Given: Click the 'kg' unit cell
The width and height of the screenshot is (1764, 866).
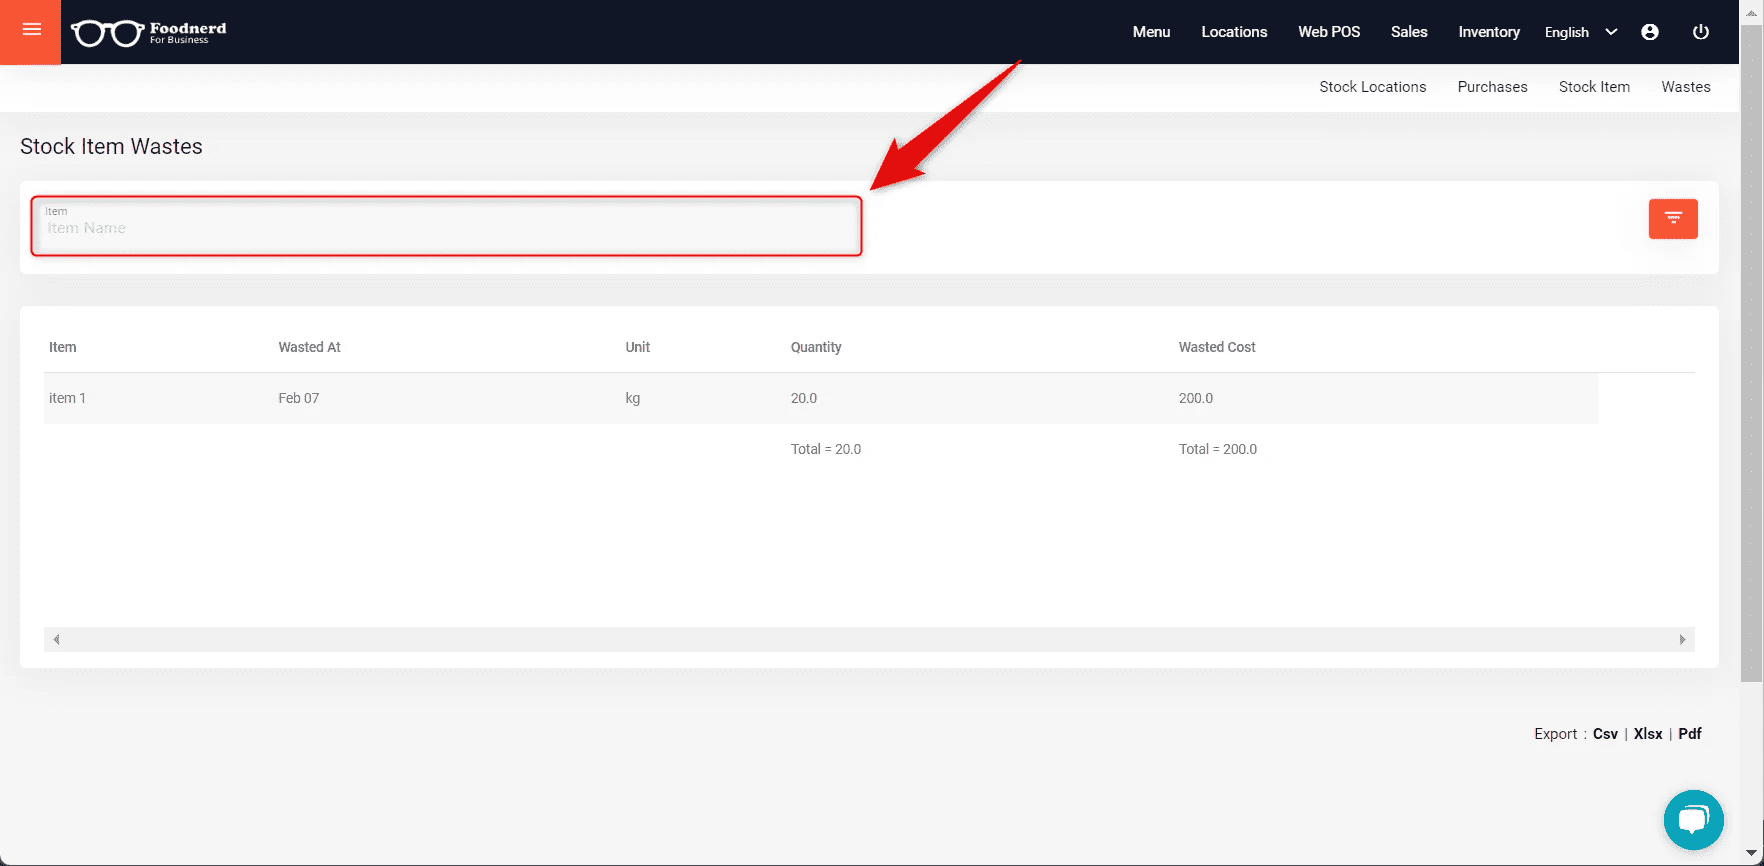Looking at the screenshot, I should tap(633, 398).
